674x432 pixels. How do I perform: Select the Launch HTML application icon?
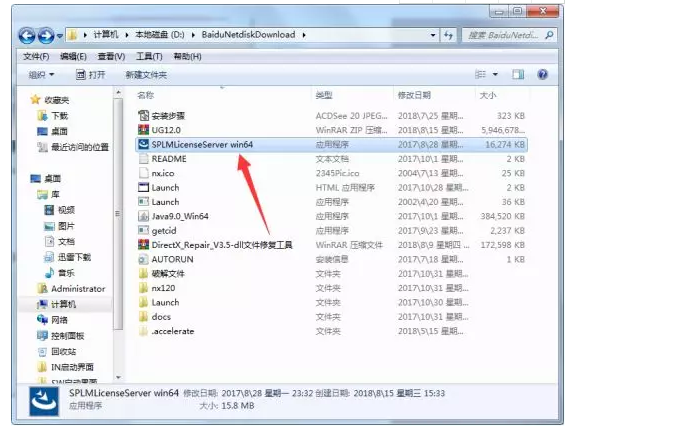point(143,187)
